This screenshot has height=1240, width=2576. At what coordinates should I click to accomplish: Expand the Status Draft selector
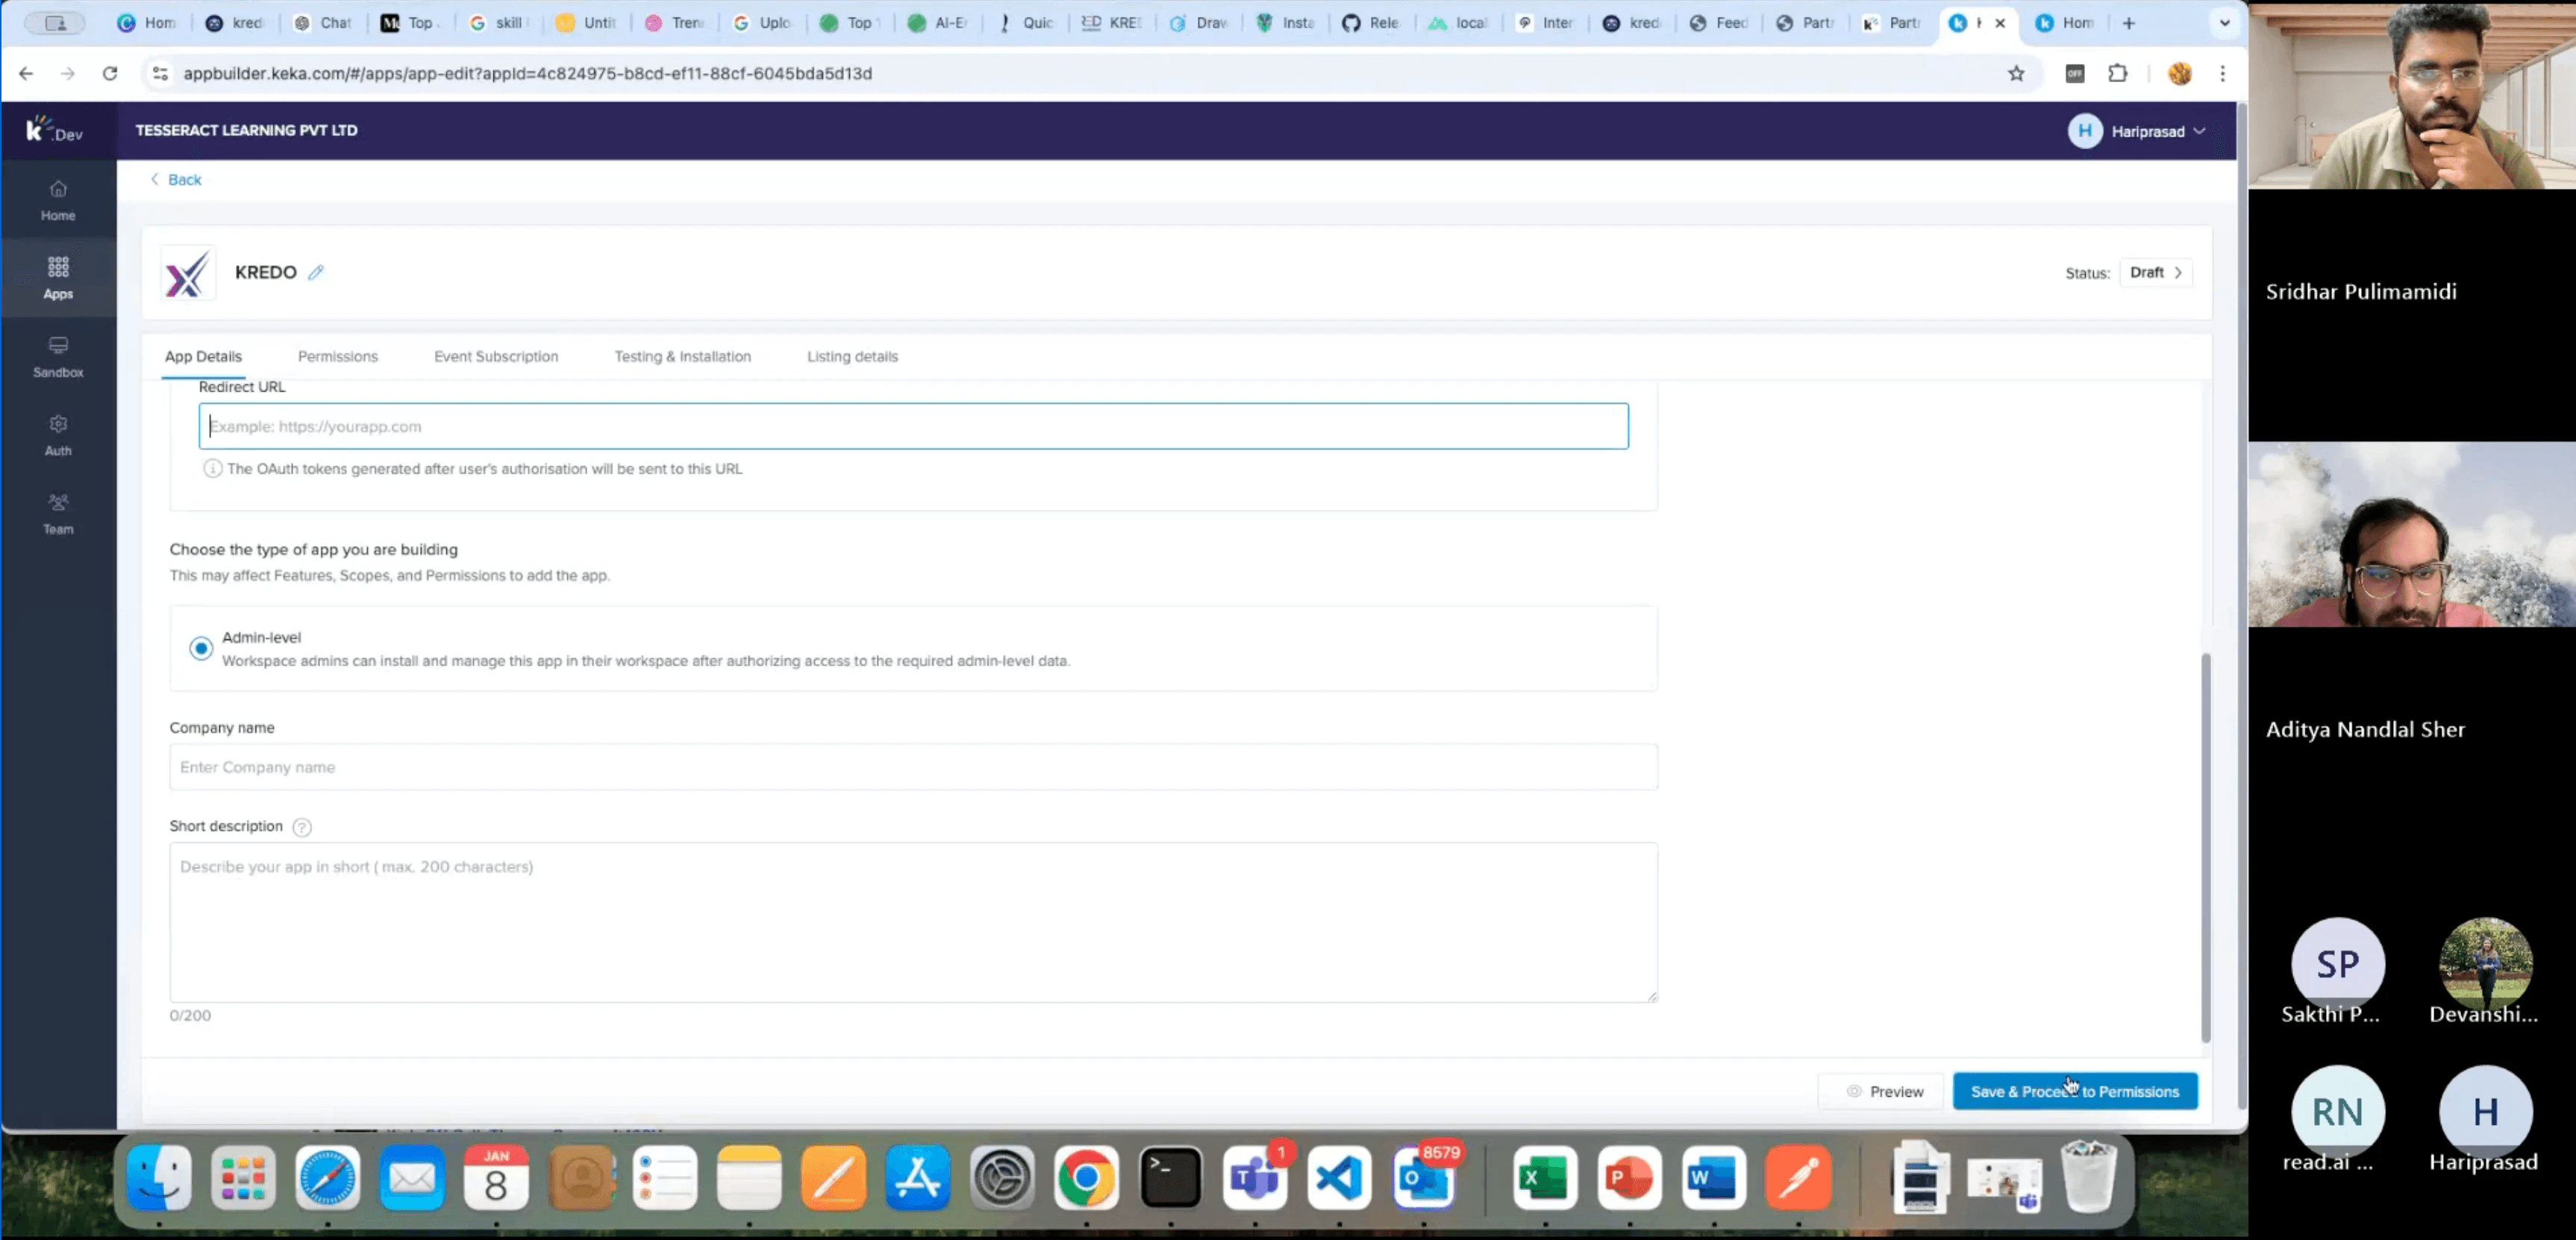(2155, 272)
